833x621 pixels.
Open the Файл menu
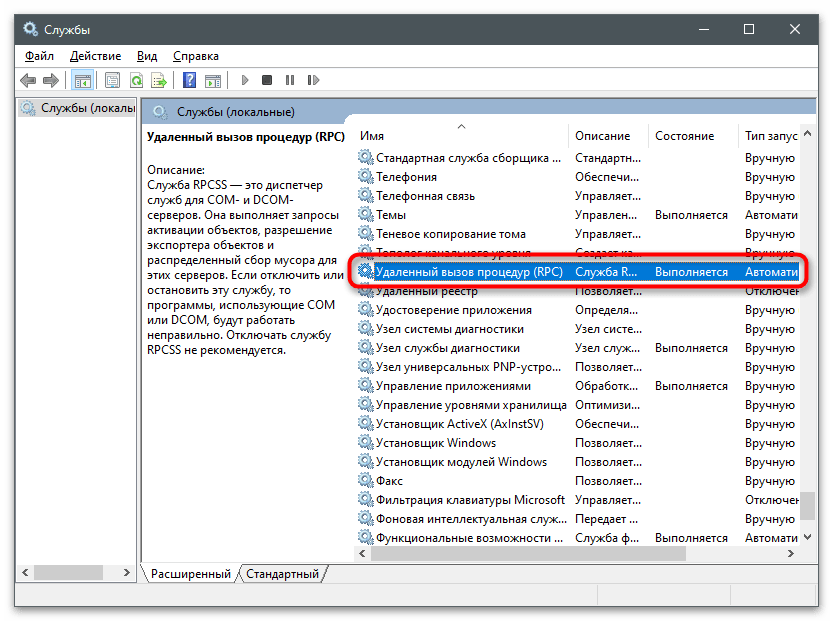tap(40, 56)
